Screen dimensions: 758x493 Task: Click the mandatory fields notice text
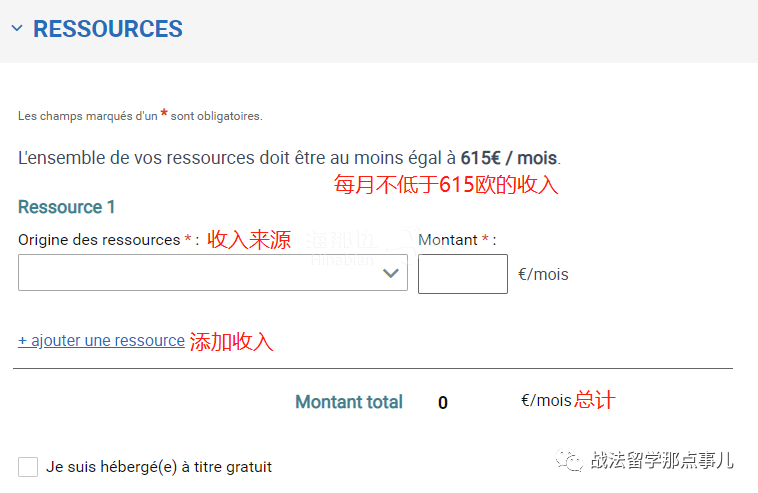pyautogui.click(x=140, y=116)
